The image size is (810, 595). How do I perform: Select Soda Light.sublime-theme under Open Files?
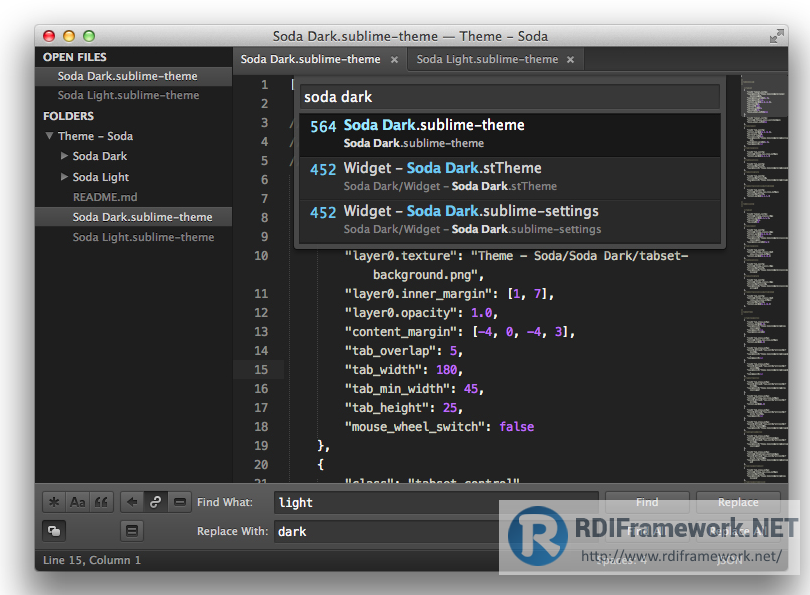point(133,95)
